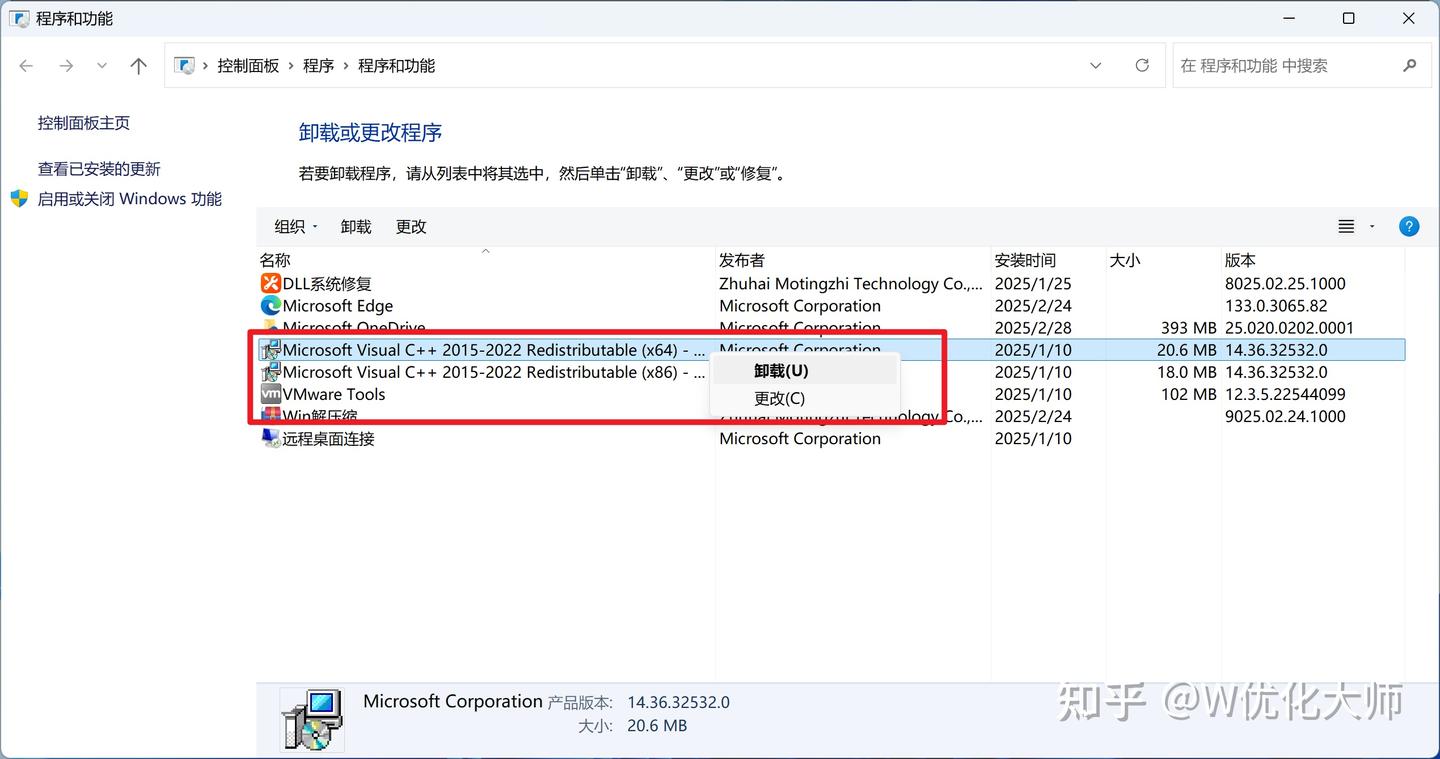Maximize the 程序和功能 window
The image size is (1440, 759).
tap(1348, 18)
